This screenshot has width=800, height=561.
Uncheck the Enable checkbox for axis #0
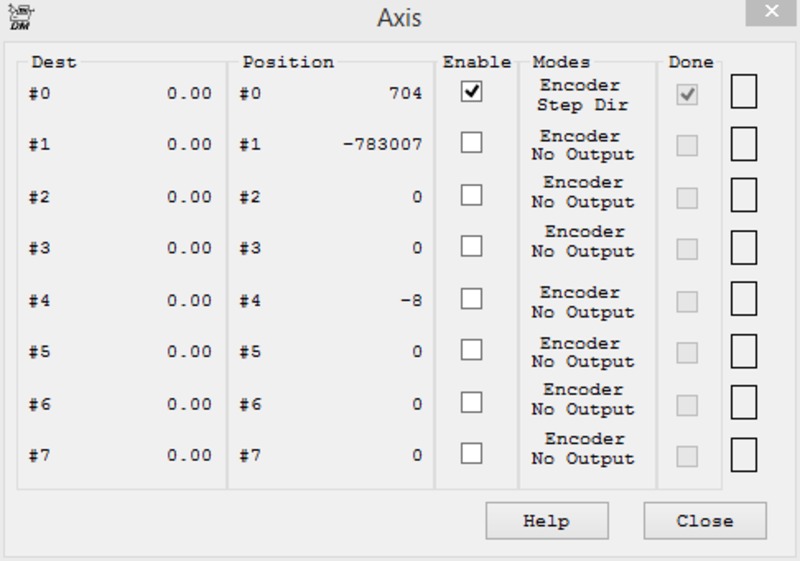pyautogui.click(x=471, y=92)
